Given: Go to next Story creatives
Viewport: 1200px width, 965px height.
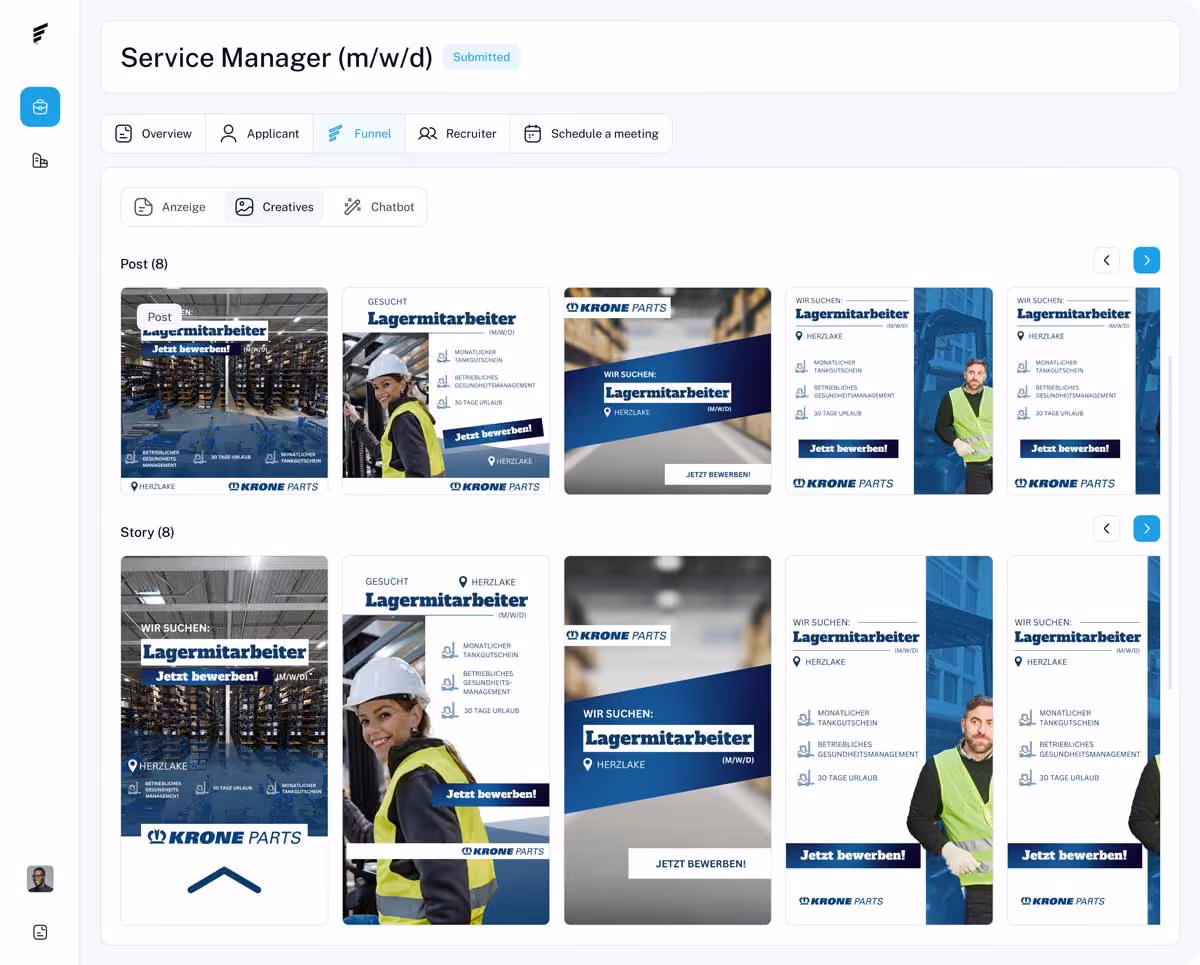Looking at the screenshot, I should click(1147, 528).
